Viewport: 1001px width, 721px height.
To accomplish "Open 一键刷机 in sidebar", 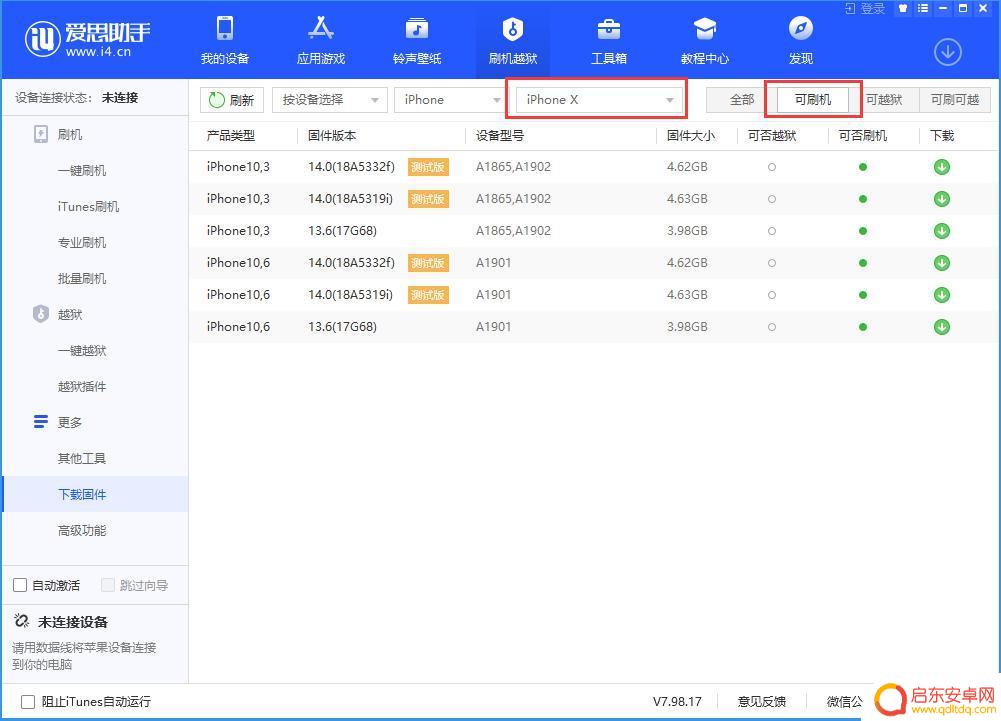I will 82,171.
